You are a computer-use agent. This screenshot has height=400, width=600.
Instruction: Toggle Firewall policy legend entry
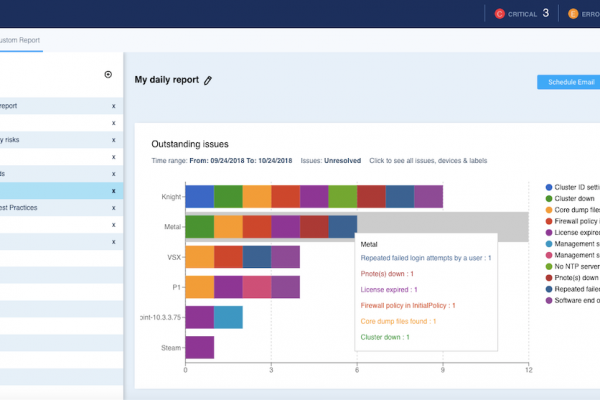tap(573, 221)
